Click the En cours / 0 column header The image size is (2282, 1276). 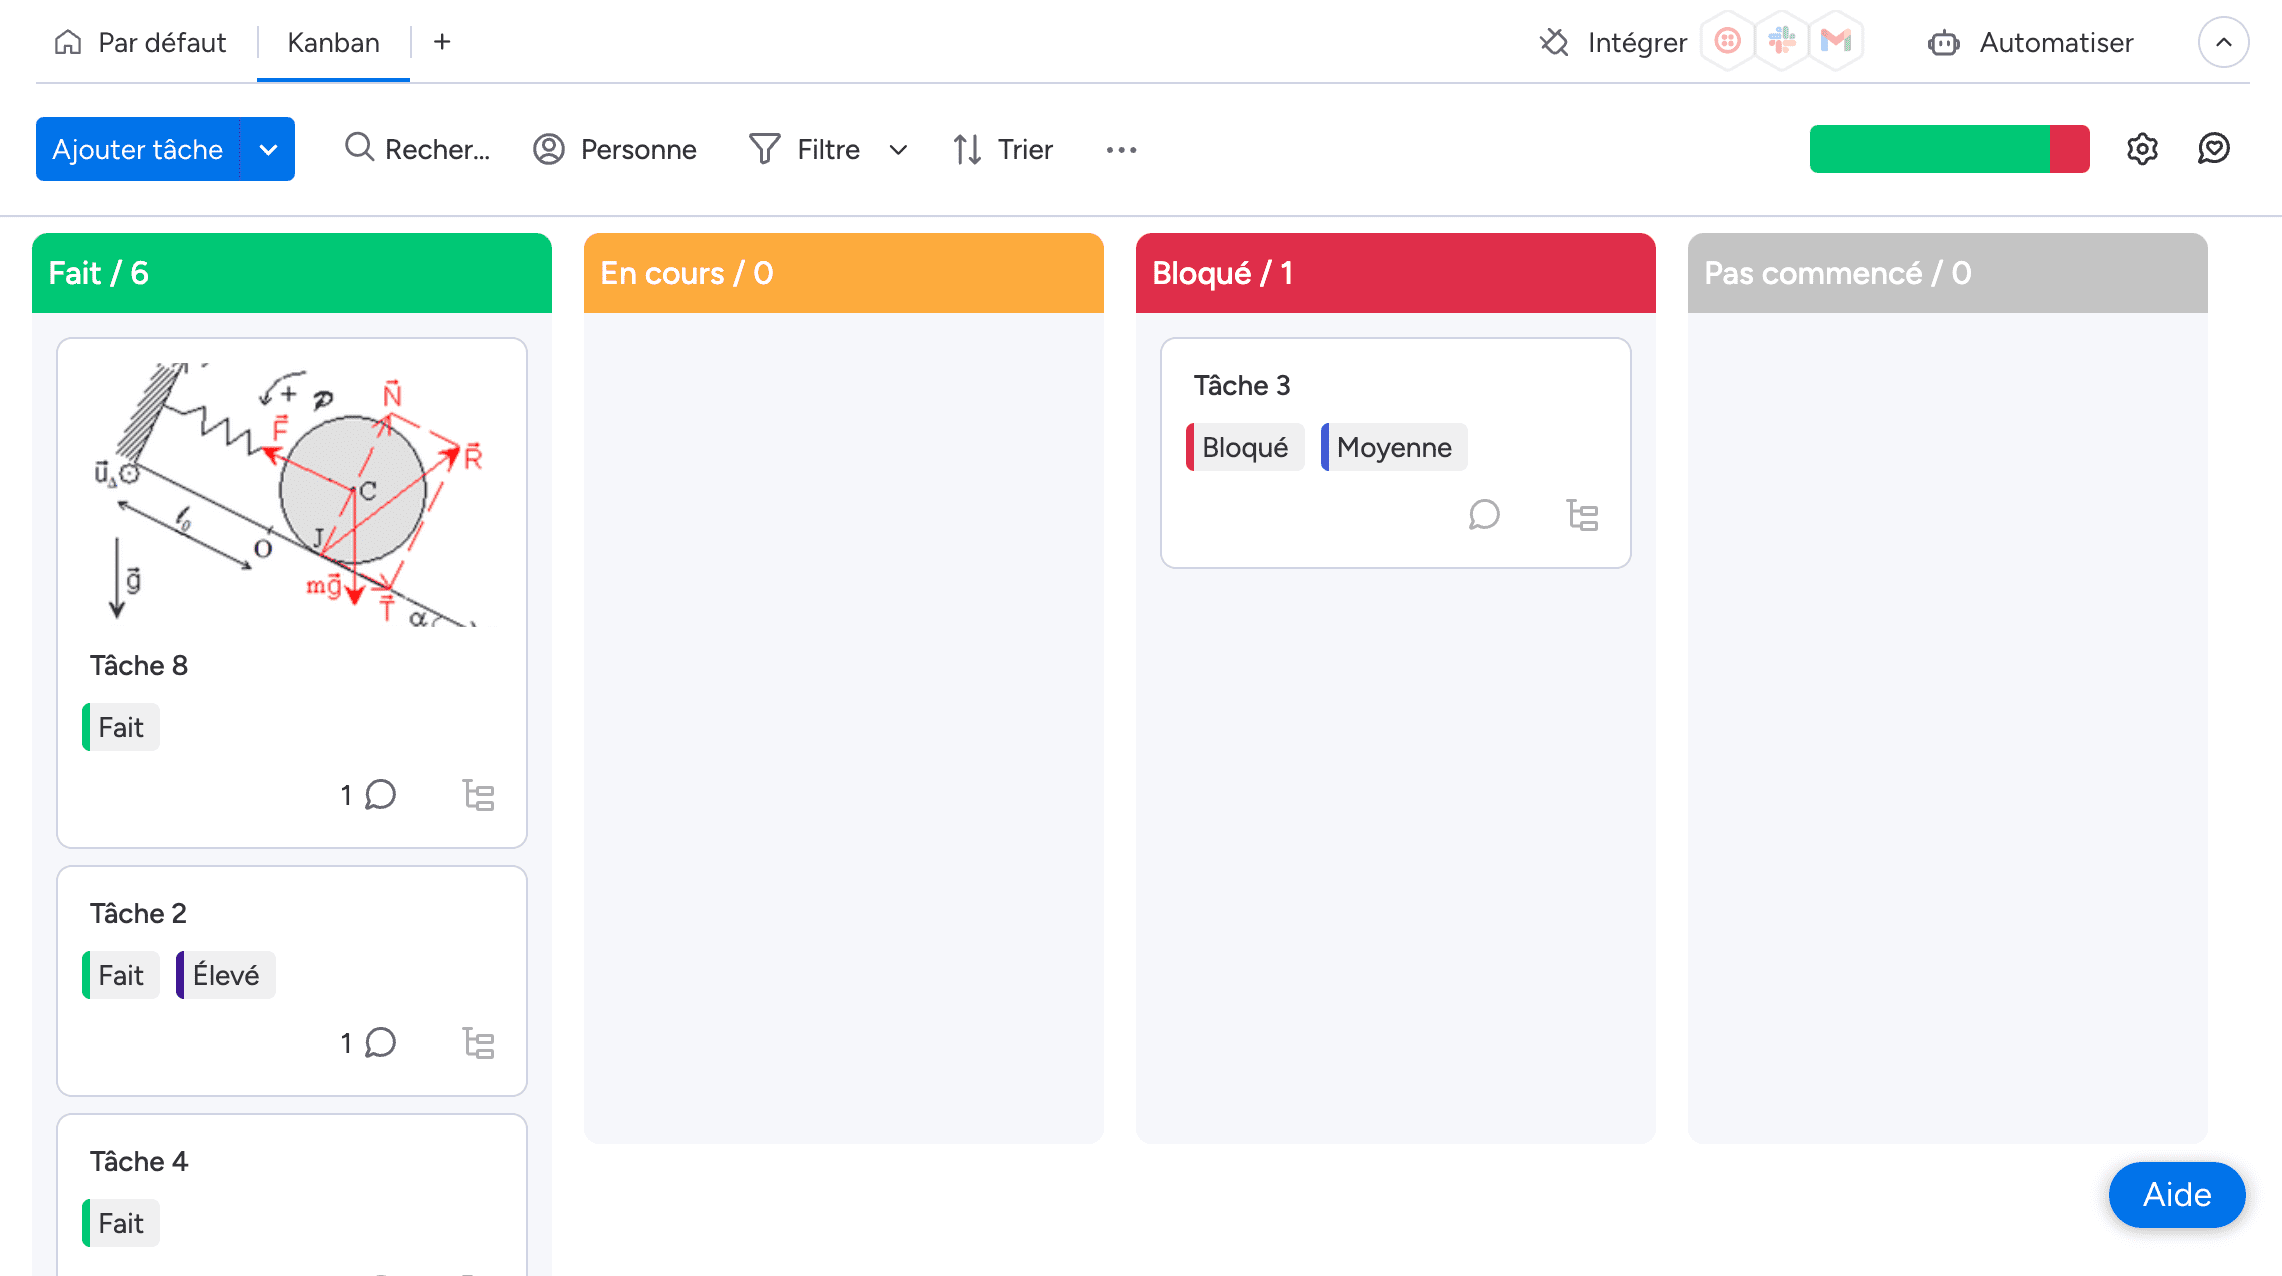pos(844,273)
